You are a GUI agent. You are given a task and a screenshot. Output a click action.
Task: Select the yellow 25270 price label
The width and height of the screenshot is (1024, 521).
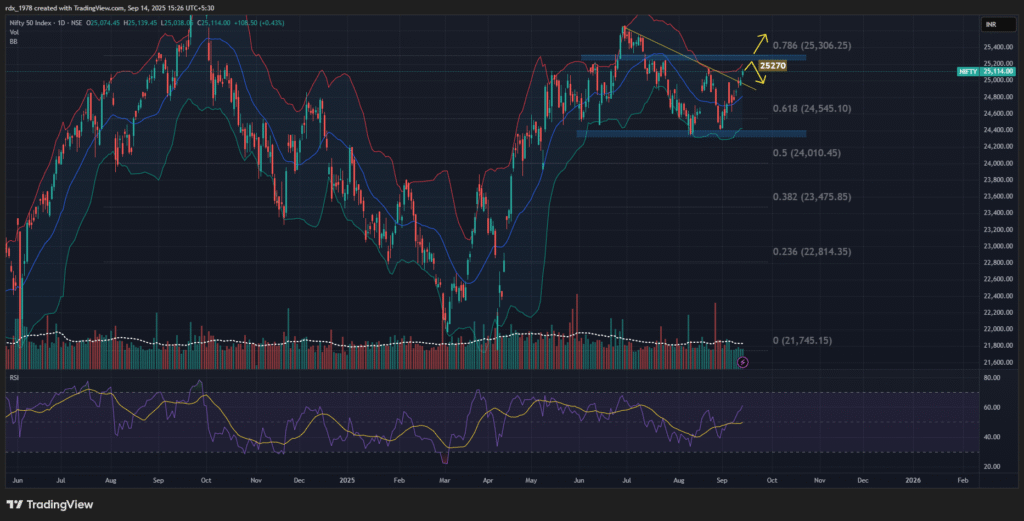pos(772,66)
